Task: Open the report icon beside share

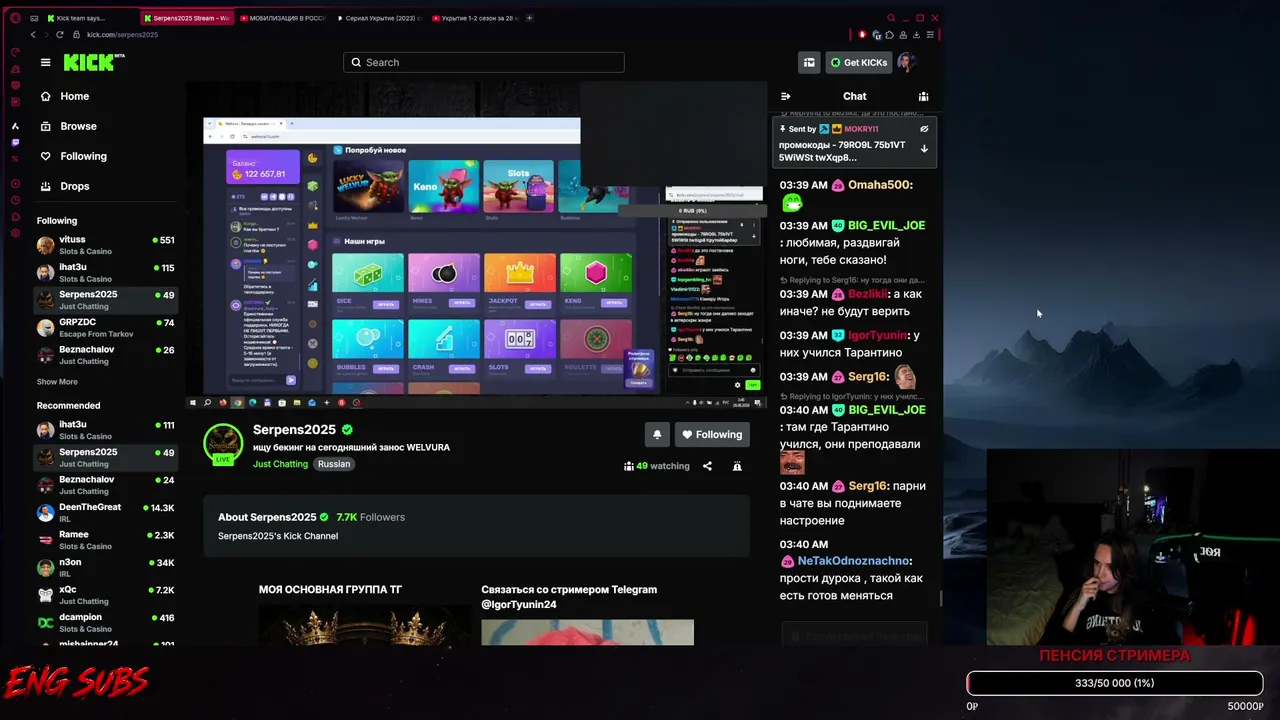Action: pyautogui.click(x=737, y=466)
